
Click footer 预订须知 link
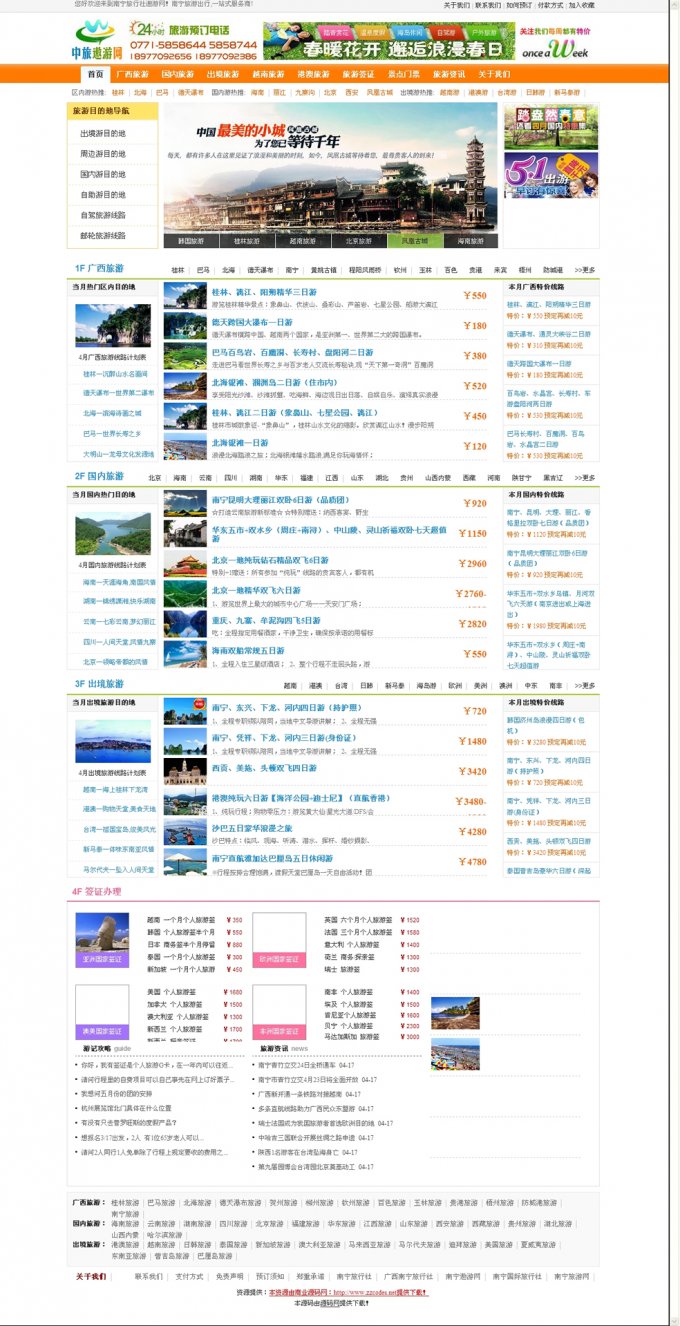[269, 1276]
